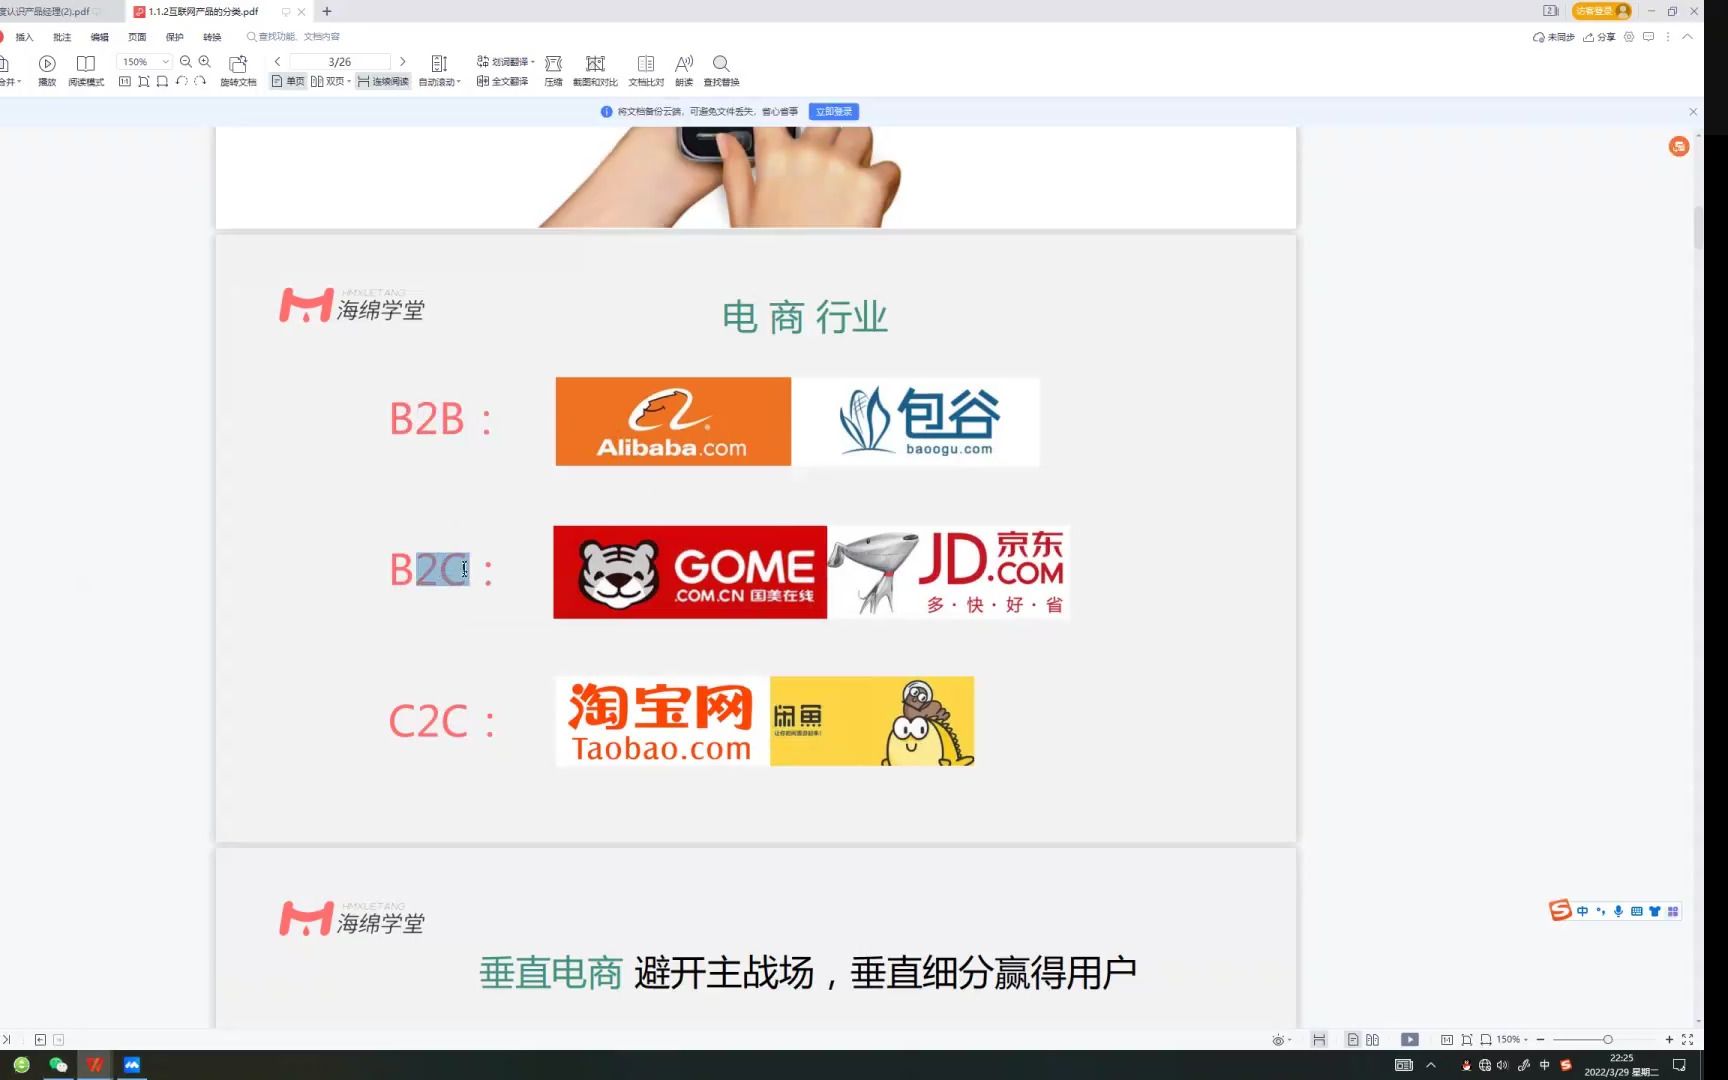Click the settings gear icon top right
Viewport: 1728px width, 1080px height.
coord(1629,37)
